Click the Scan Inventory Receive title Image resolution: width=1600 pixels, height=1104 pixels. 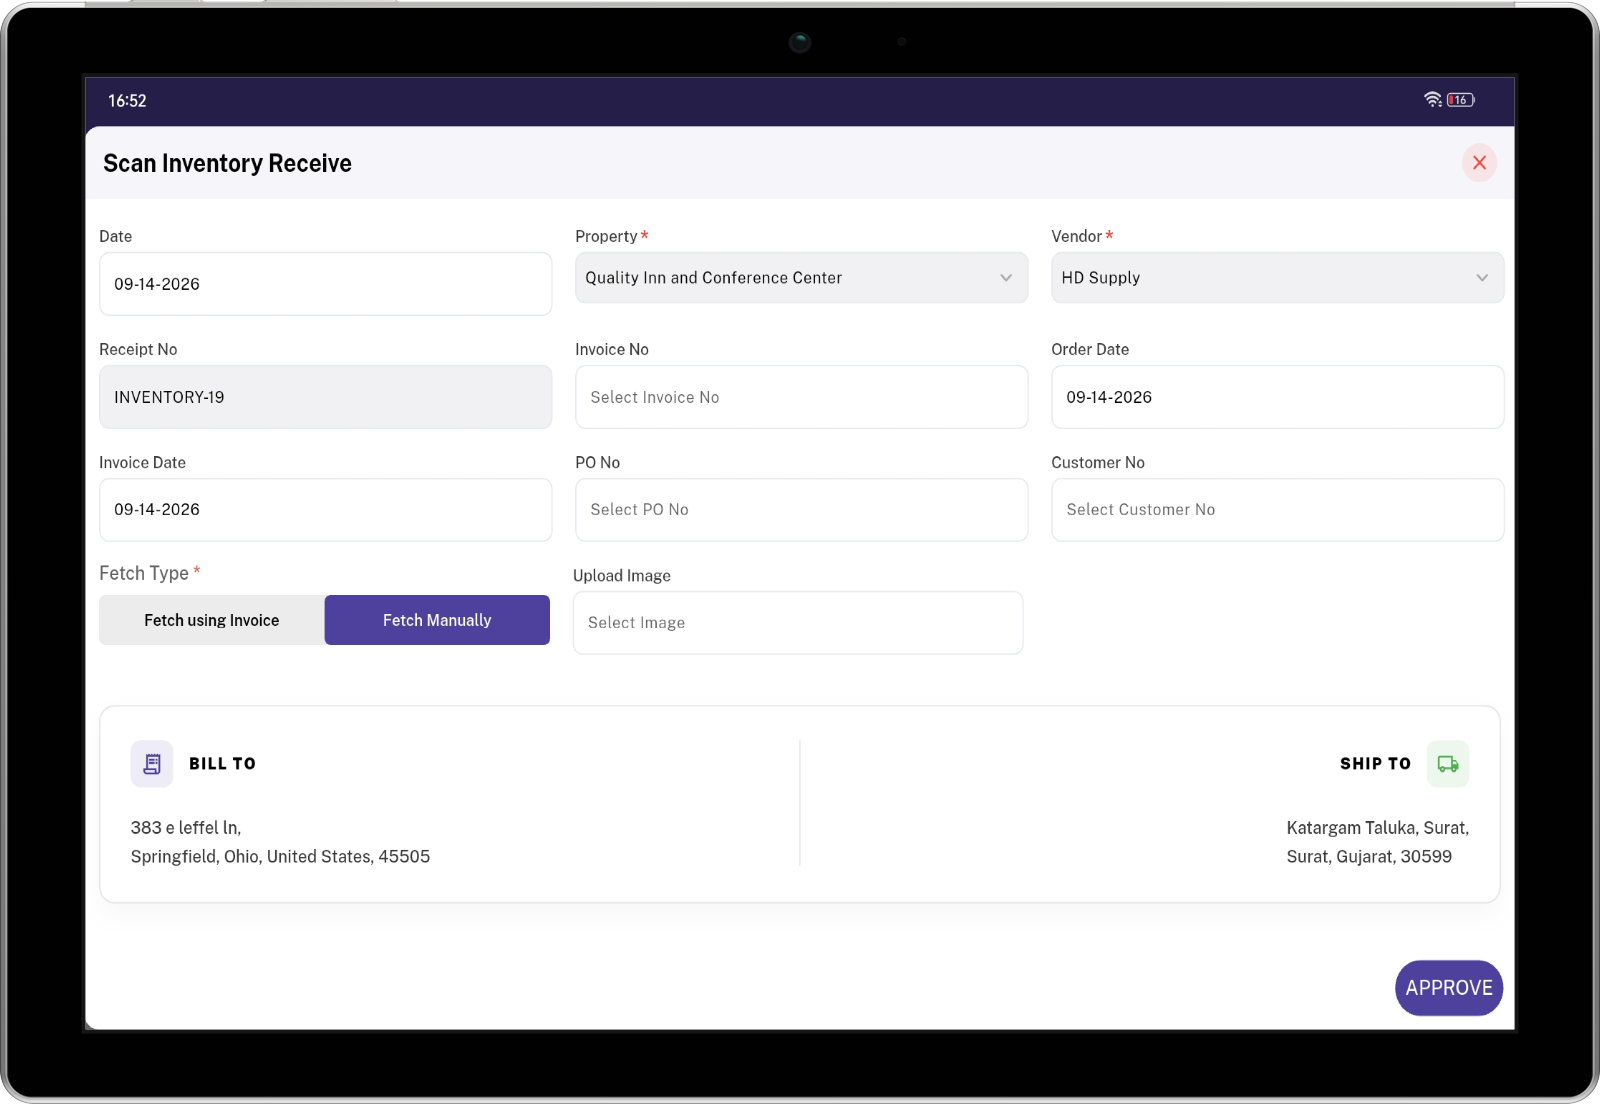click(227, 163)
